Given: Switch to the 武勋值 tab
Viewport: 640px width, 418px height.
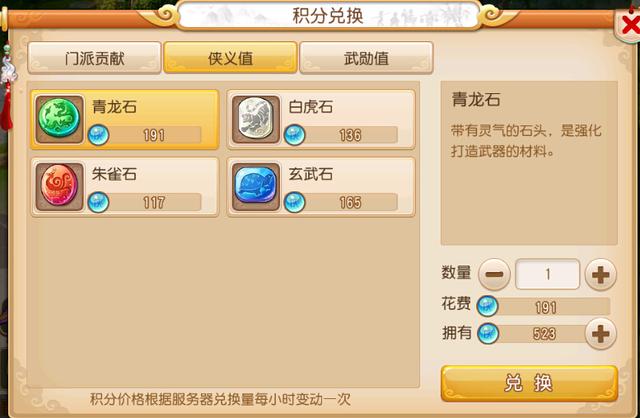Looking at the screenshot, I should pos(366,58).
